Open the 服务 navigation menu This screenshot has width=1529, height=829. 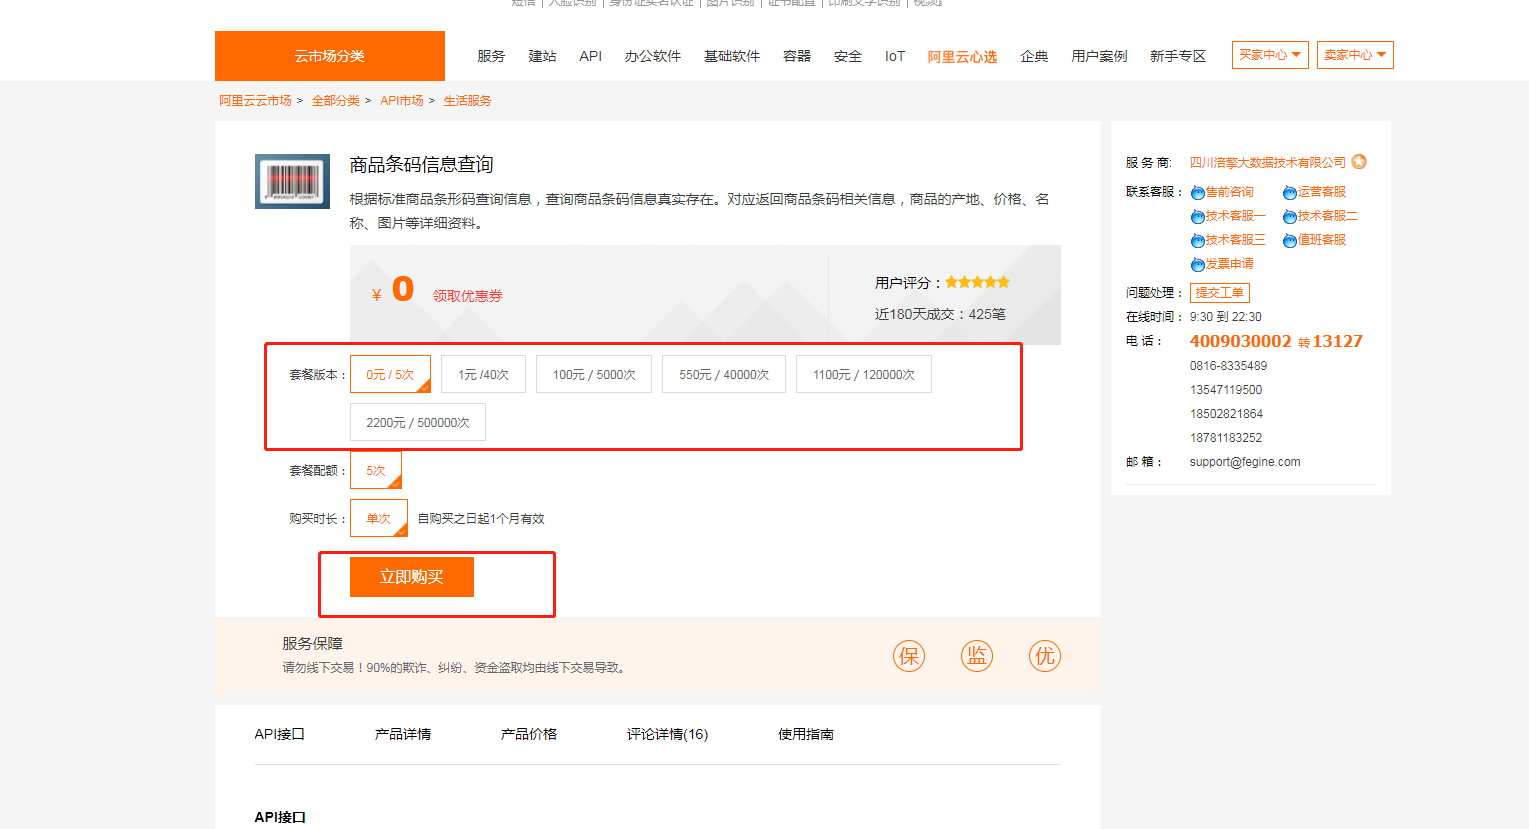(x=491, y=56)
